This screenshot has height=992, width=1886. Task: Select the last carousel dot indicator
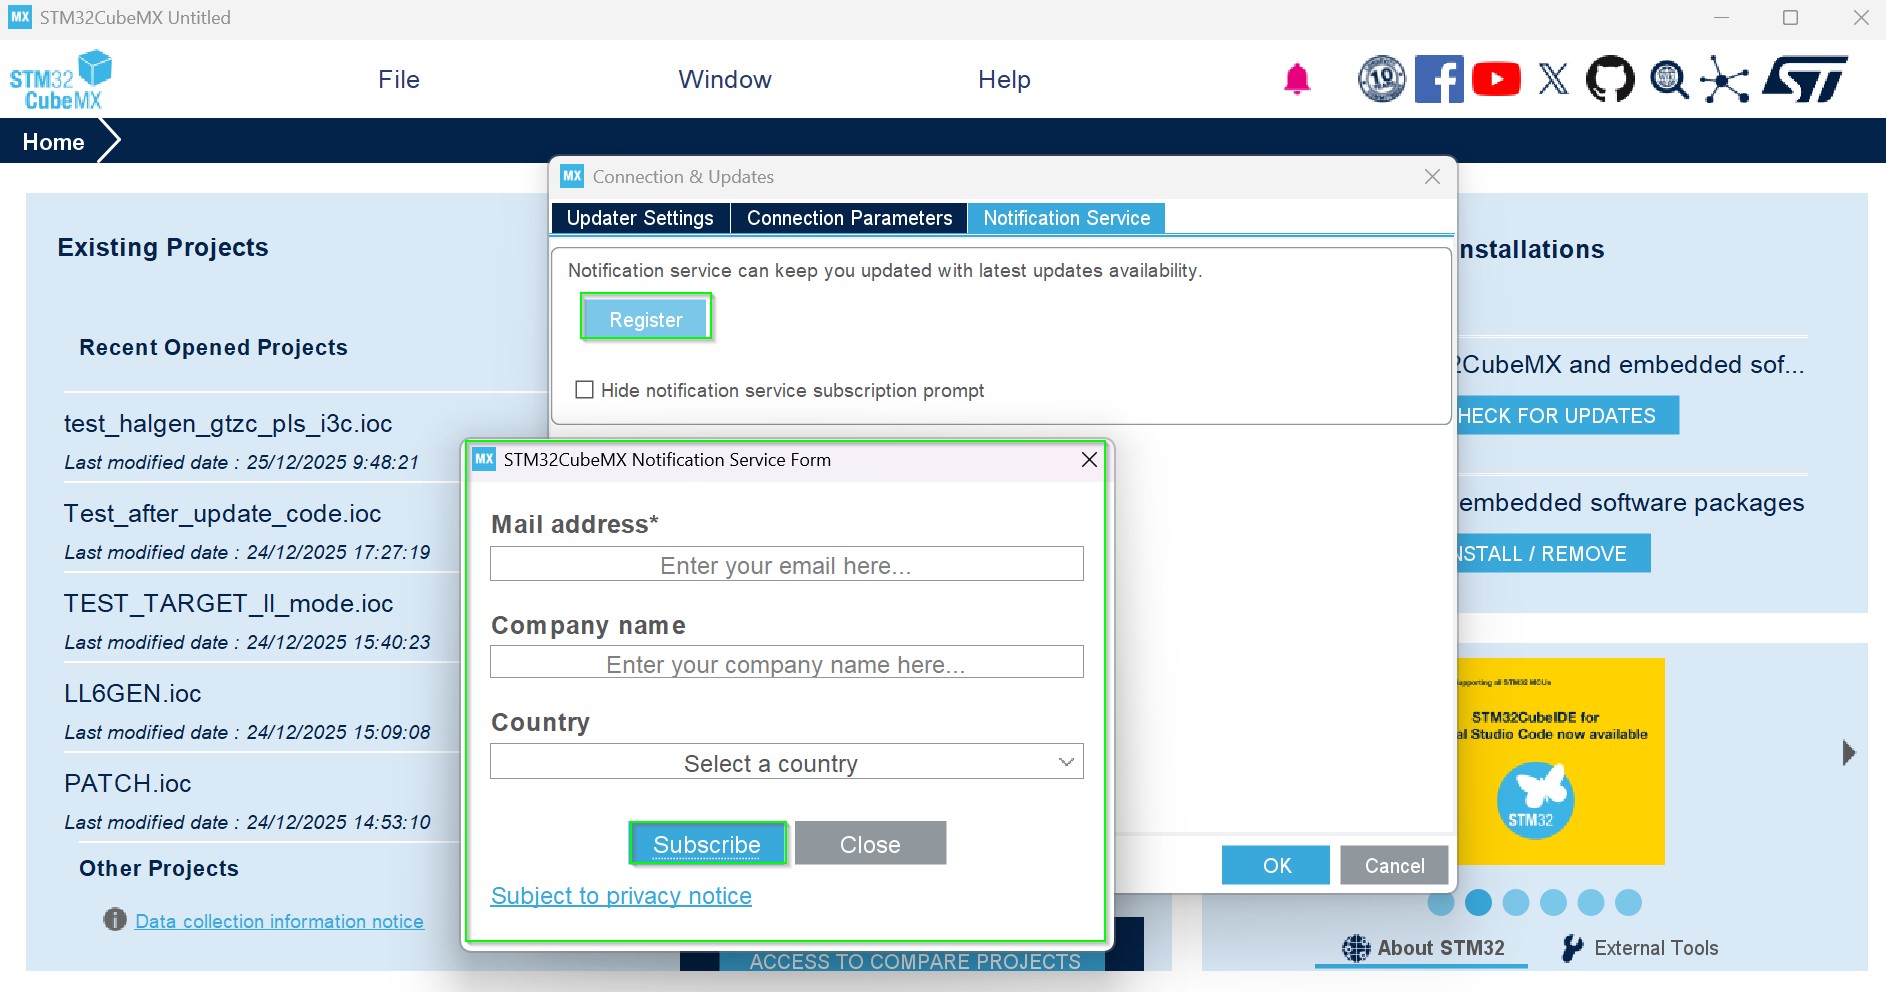1628,903
